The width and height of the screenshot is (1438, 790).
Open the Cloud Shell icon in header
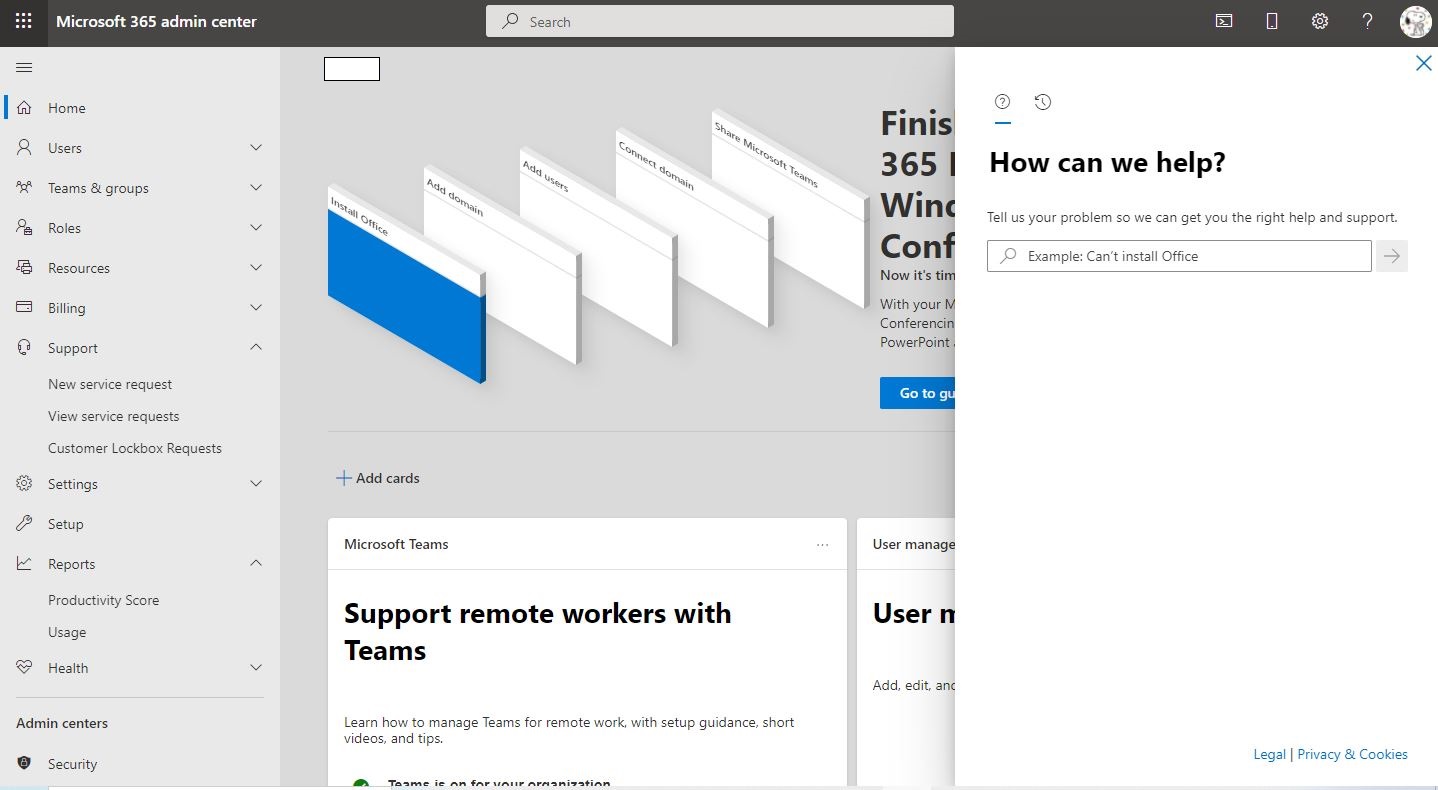point(1223,21)
